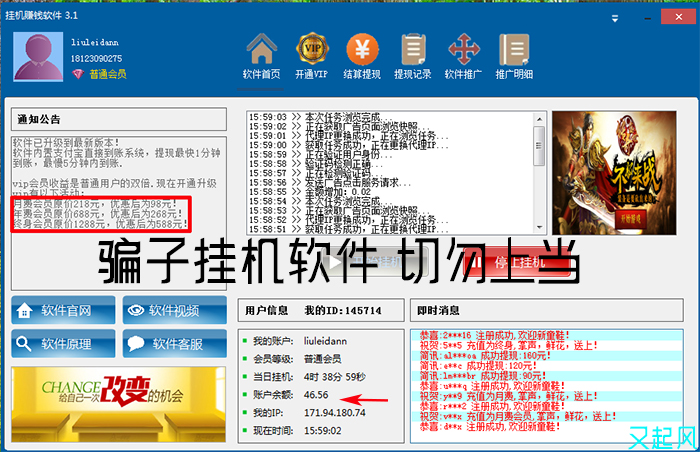Click the house icon on 软件官网
Screen dimensions: 700x452
pyautogui.click(x=24, y=310)
